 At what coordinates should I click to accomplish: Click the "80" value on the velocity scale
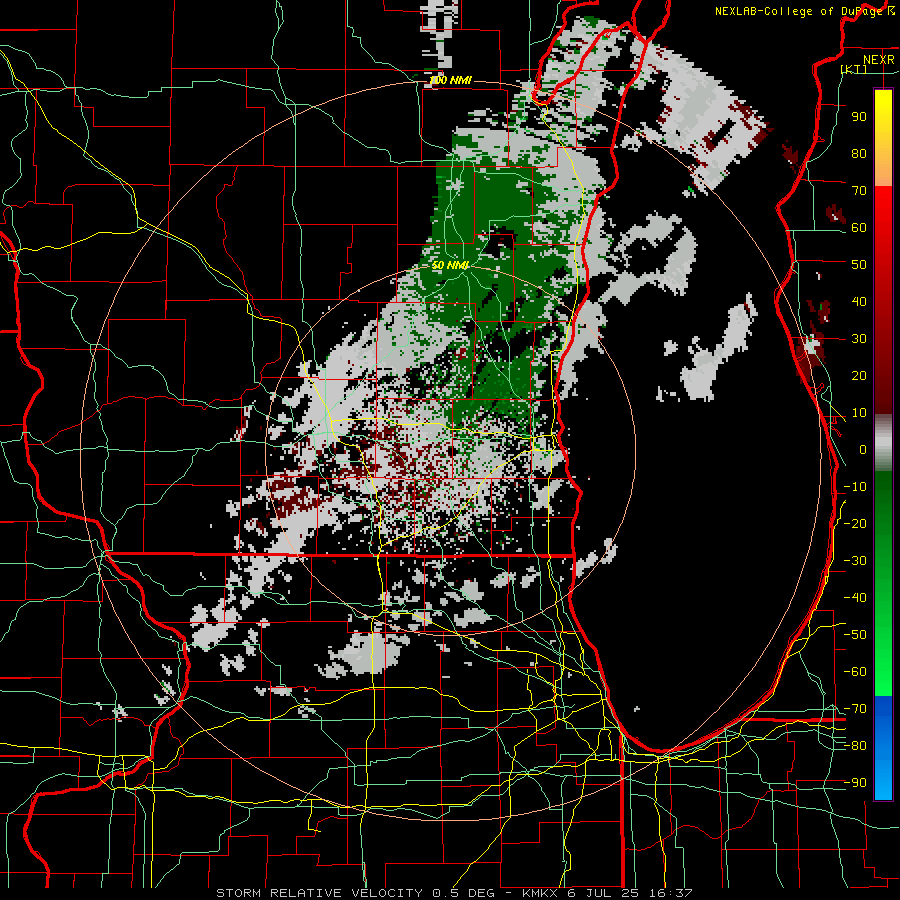click(859, 153)
